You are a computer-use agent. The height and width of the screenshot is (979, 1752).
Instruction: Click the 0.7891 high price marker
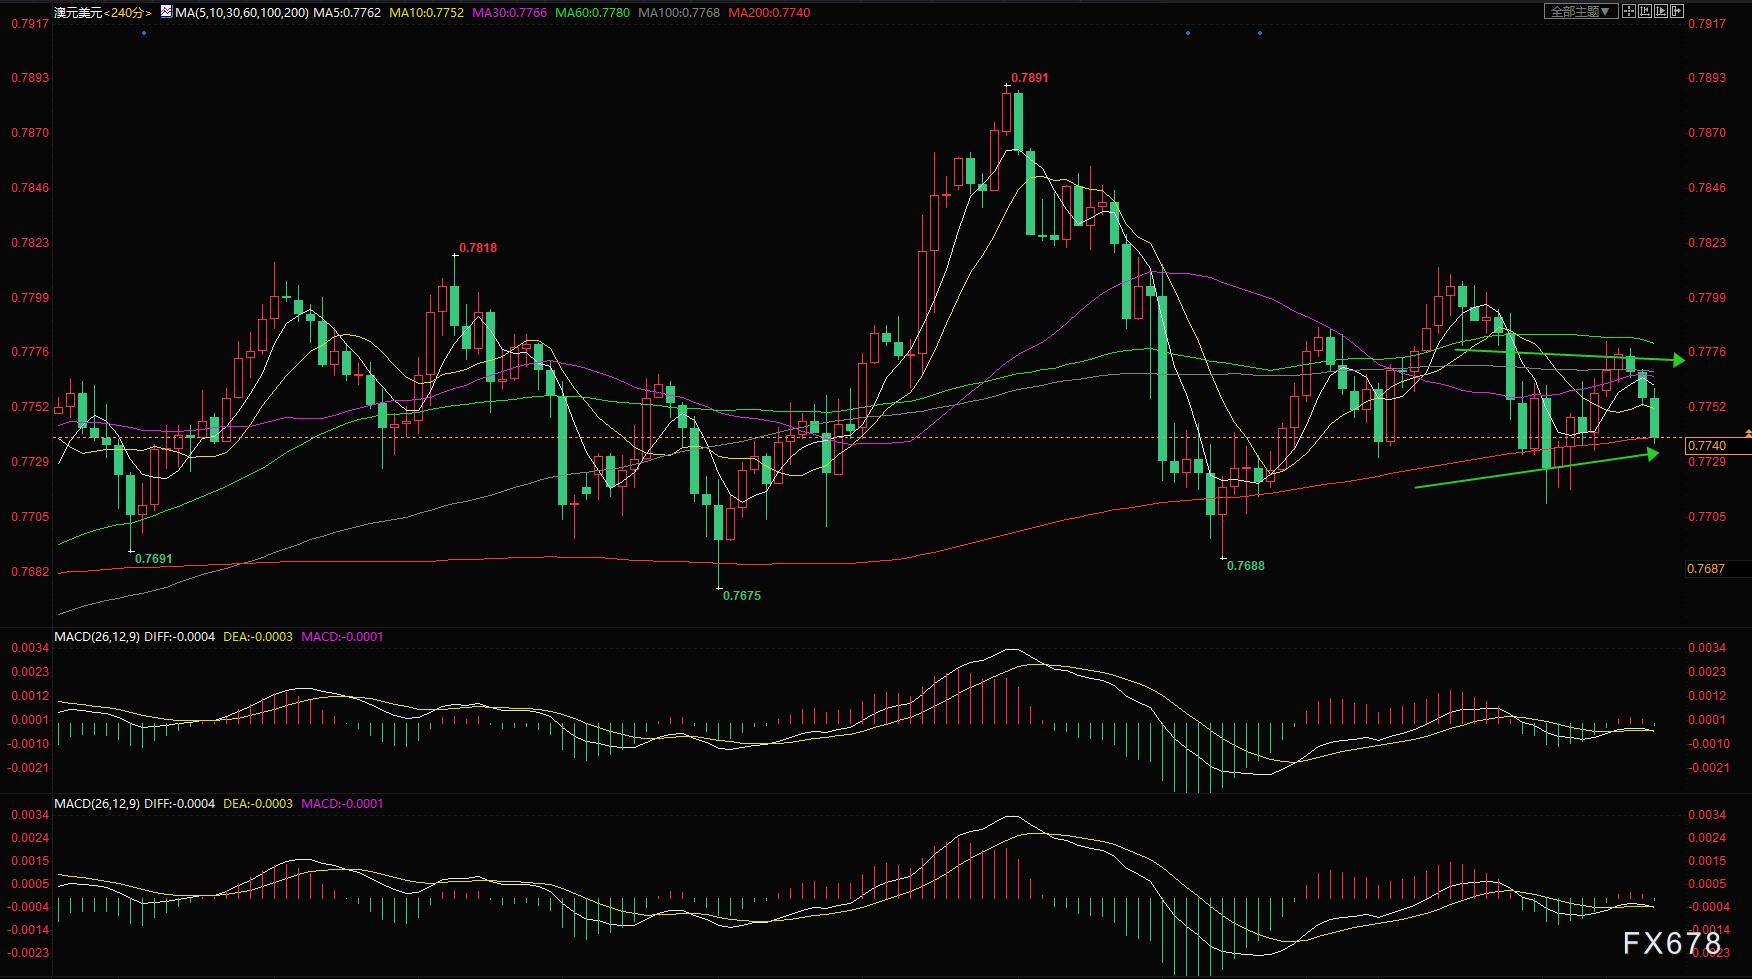[1029, 77]
